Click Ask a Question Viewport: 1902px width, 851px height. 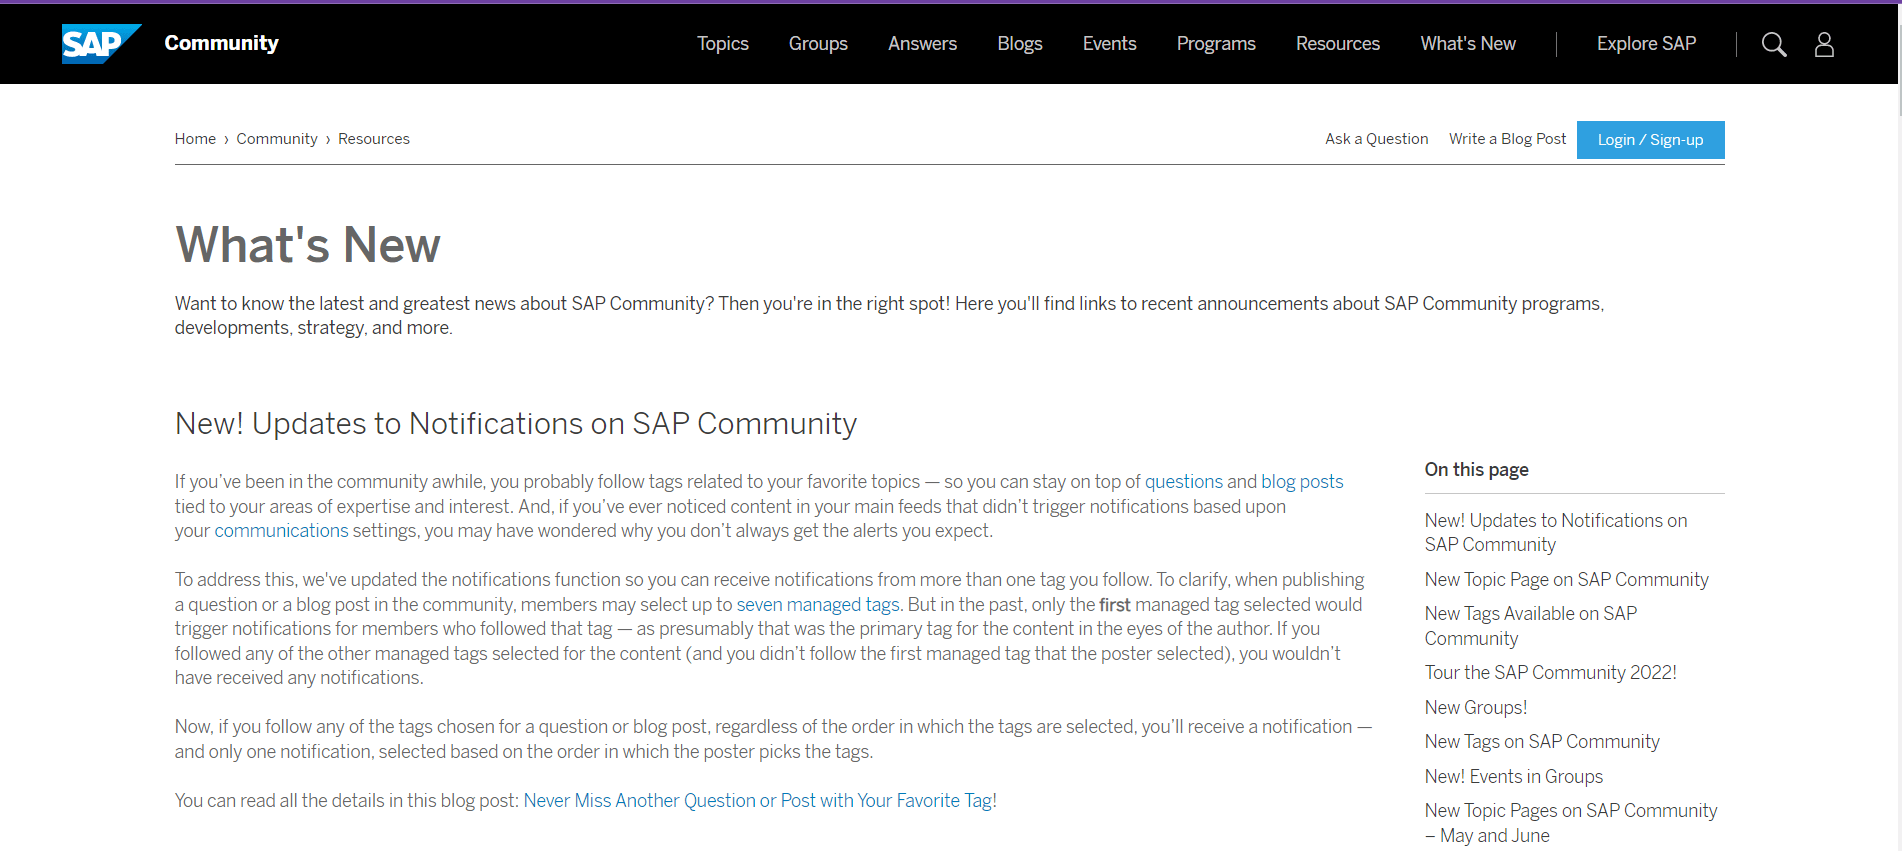tap(1377, 139)
